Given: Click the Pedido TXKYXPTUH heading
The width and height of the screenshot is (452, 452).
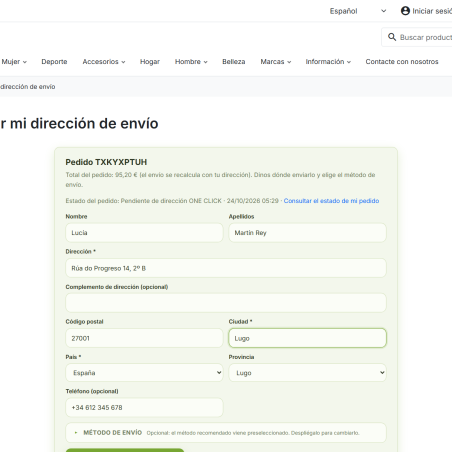Looking at the screenshot, I should tap(106, 162).
